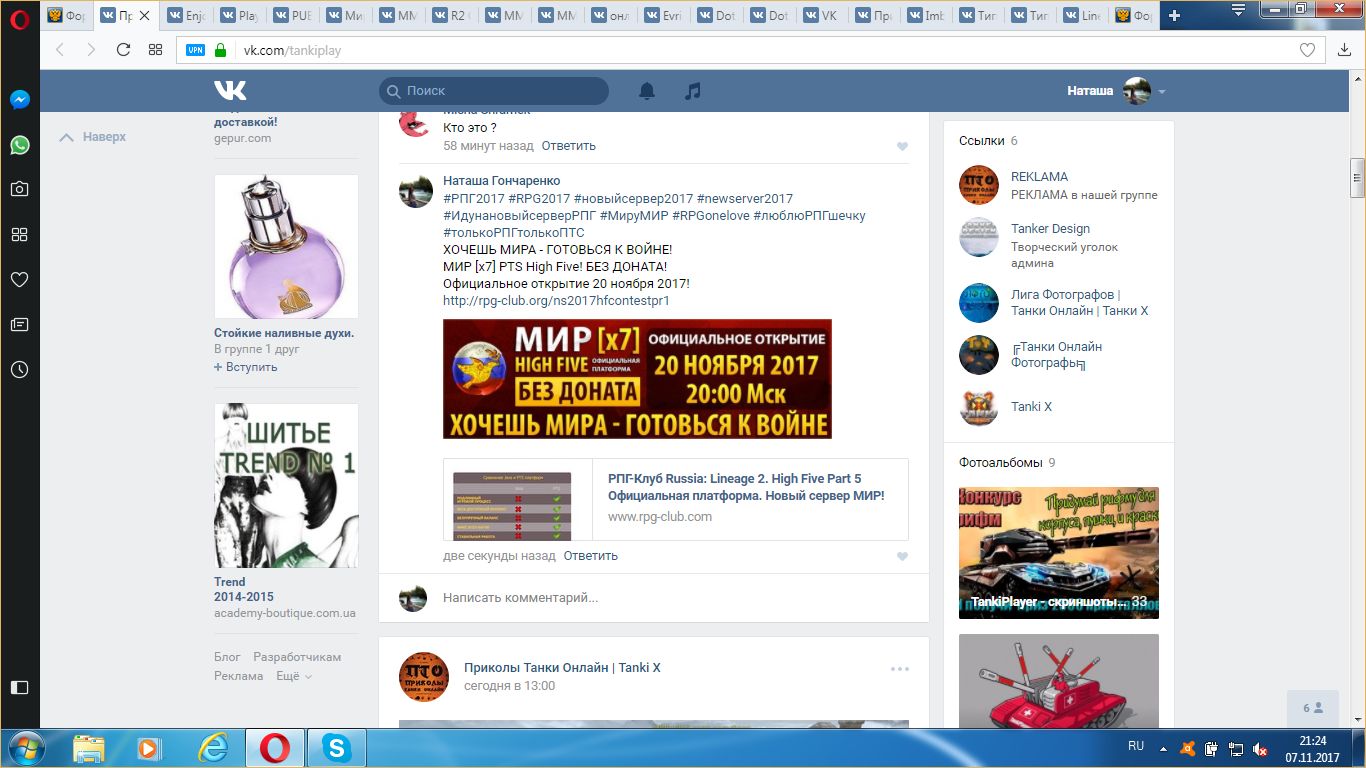Go back to the previous page
1366x768 pixels.
point(60,50)
